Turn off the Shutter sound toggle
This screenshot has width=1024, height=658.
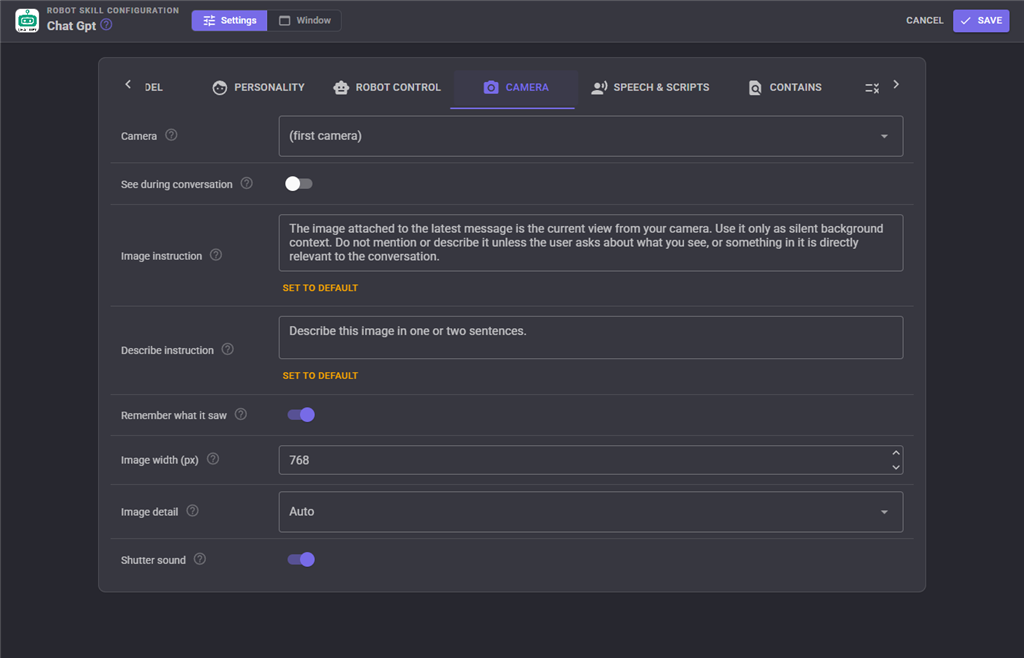pyautogui.click(x=301, y=559)
